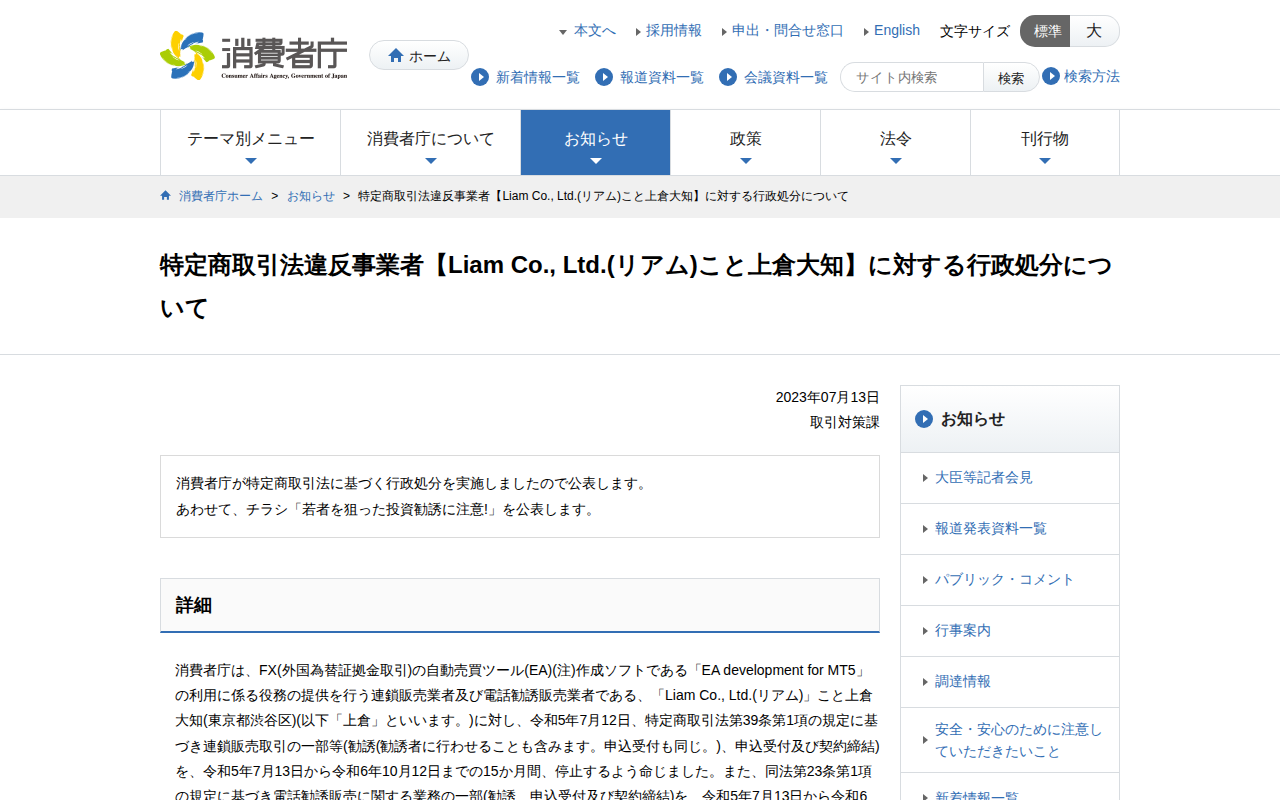Open 新着情報一覧 header link
The width and height of the screenshot is (1280, 800).
538,77
